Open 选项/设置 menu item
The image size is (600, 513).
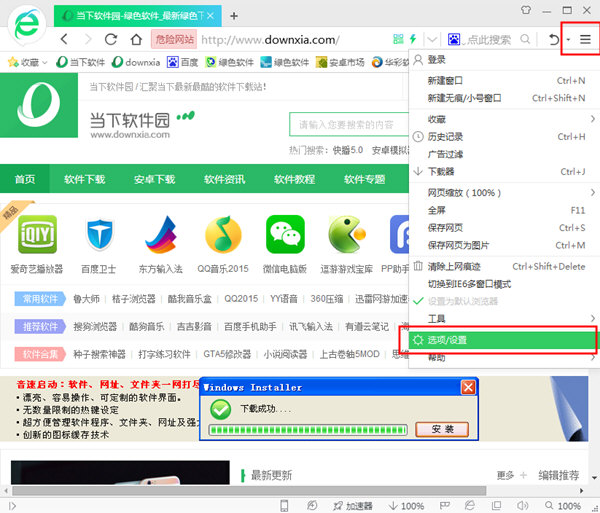pos(502,340)
